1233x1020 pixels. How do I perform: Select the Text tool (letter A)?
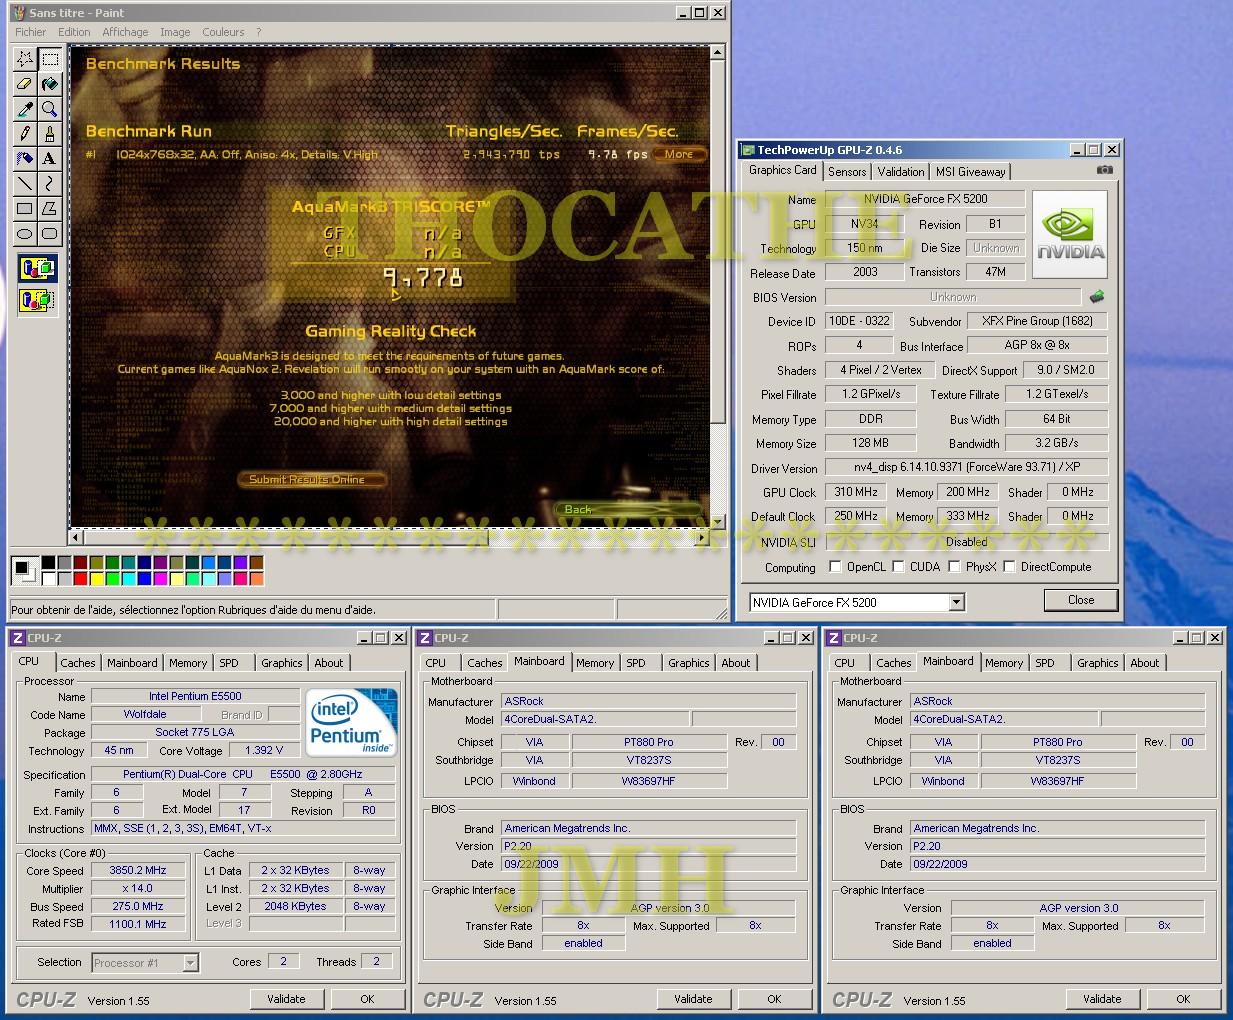[50, 159]
